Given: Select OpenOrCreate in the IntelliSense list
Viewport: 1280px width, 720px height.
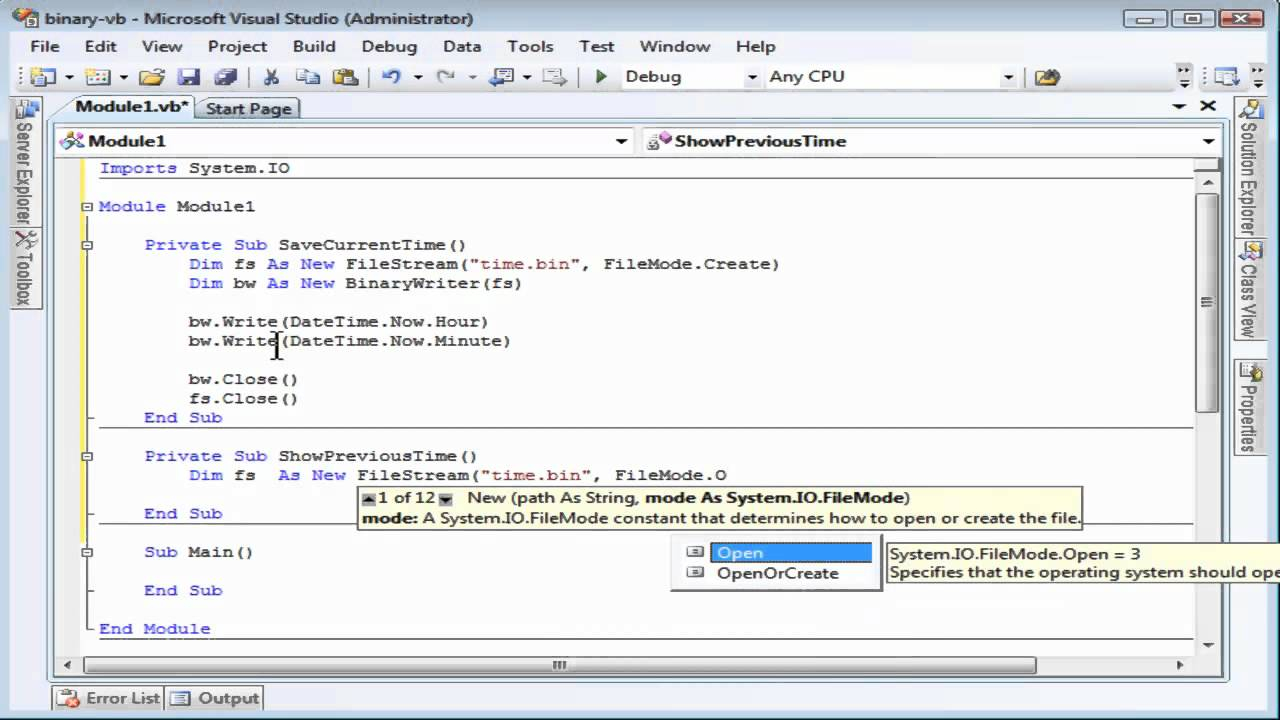Looking at the screenshot, I should (779, 573).
